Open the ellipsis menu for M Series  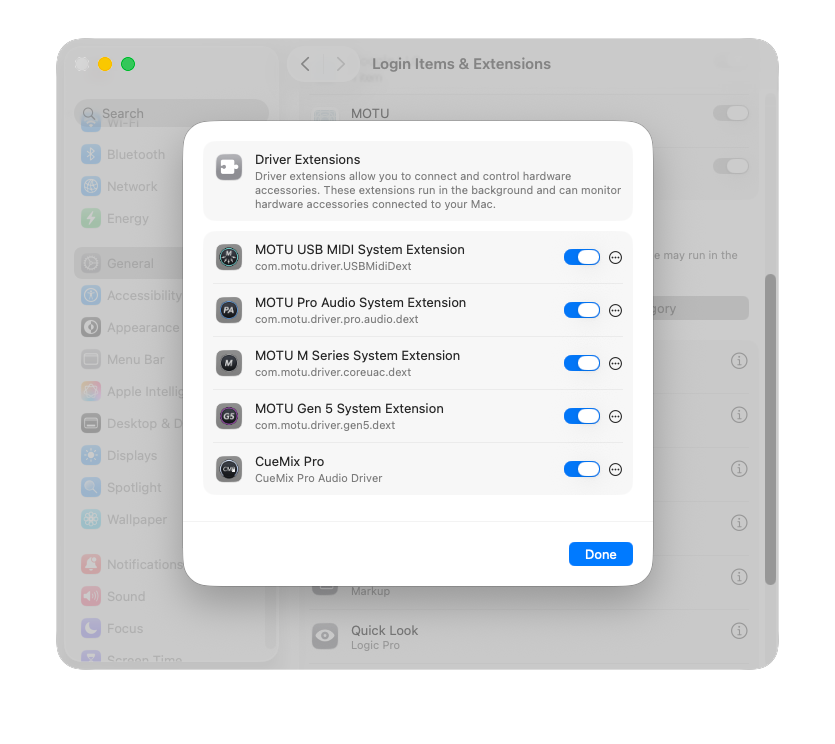point(615,363)
